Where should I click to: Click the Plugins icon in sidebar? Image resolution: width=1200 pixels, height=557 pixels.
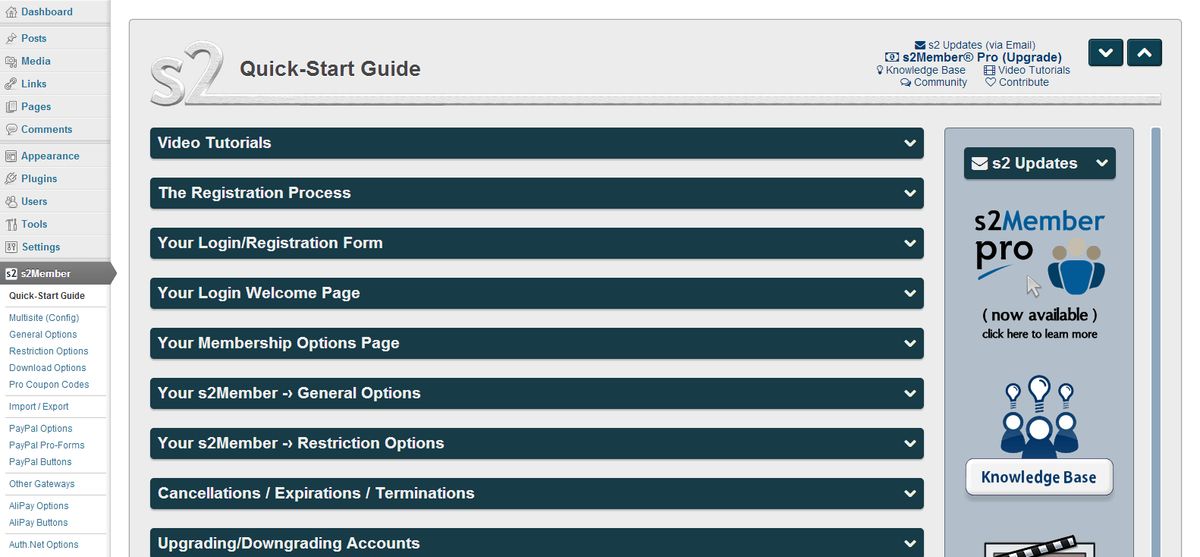pos(11,179)
